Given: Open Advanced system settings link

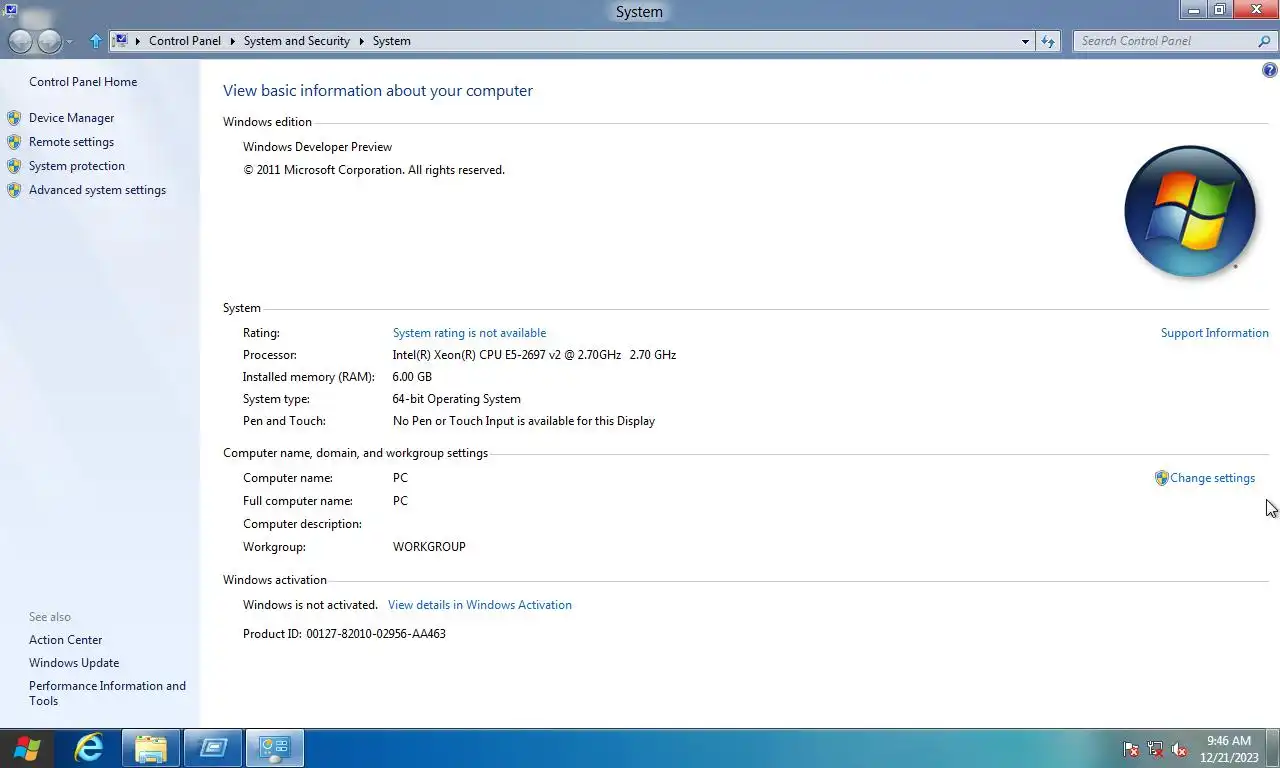Looking at the screenshot, I should click(x=97, y=190).
